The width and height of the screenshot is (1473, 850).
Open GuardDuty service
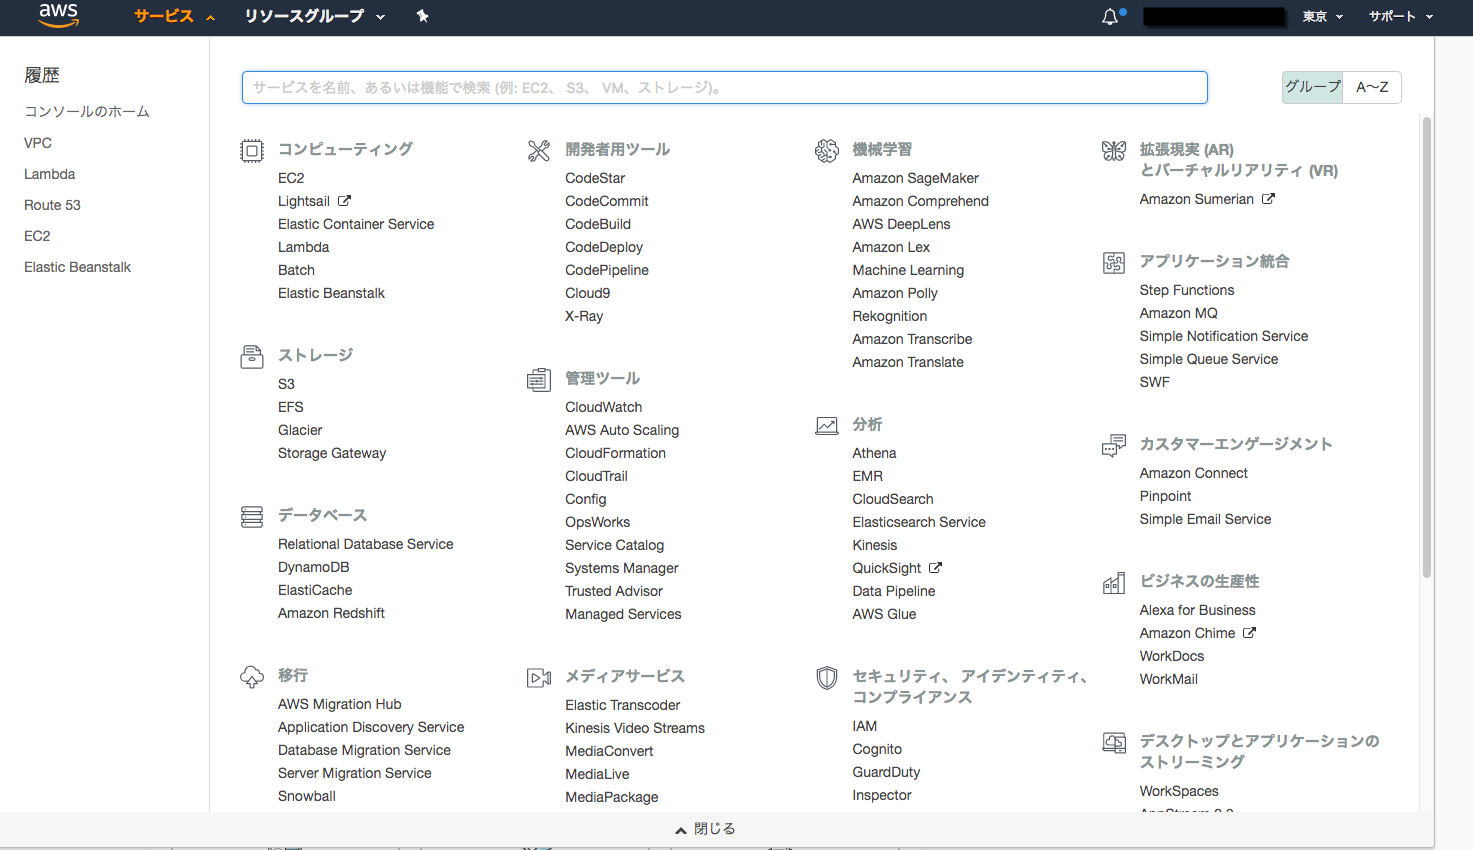click(x=887, y=772)
